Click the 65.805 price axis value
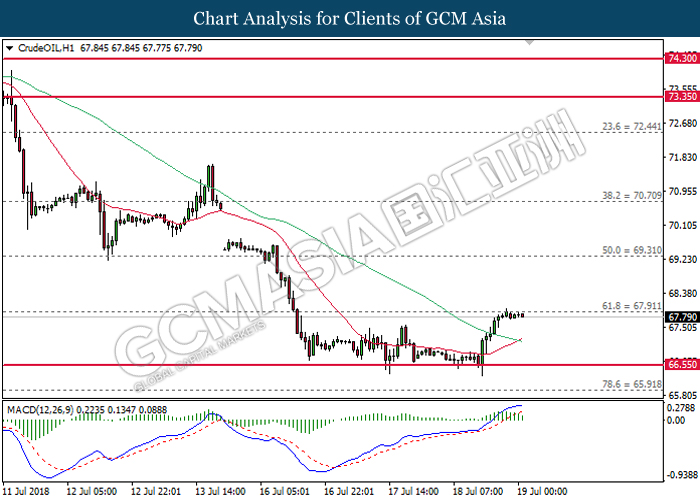 pyautogui.click(x=683, y=395)
